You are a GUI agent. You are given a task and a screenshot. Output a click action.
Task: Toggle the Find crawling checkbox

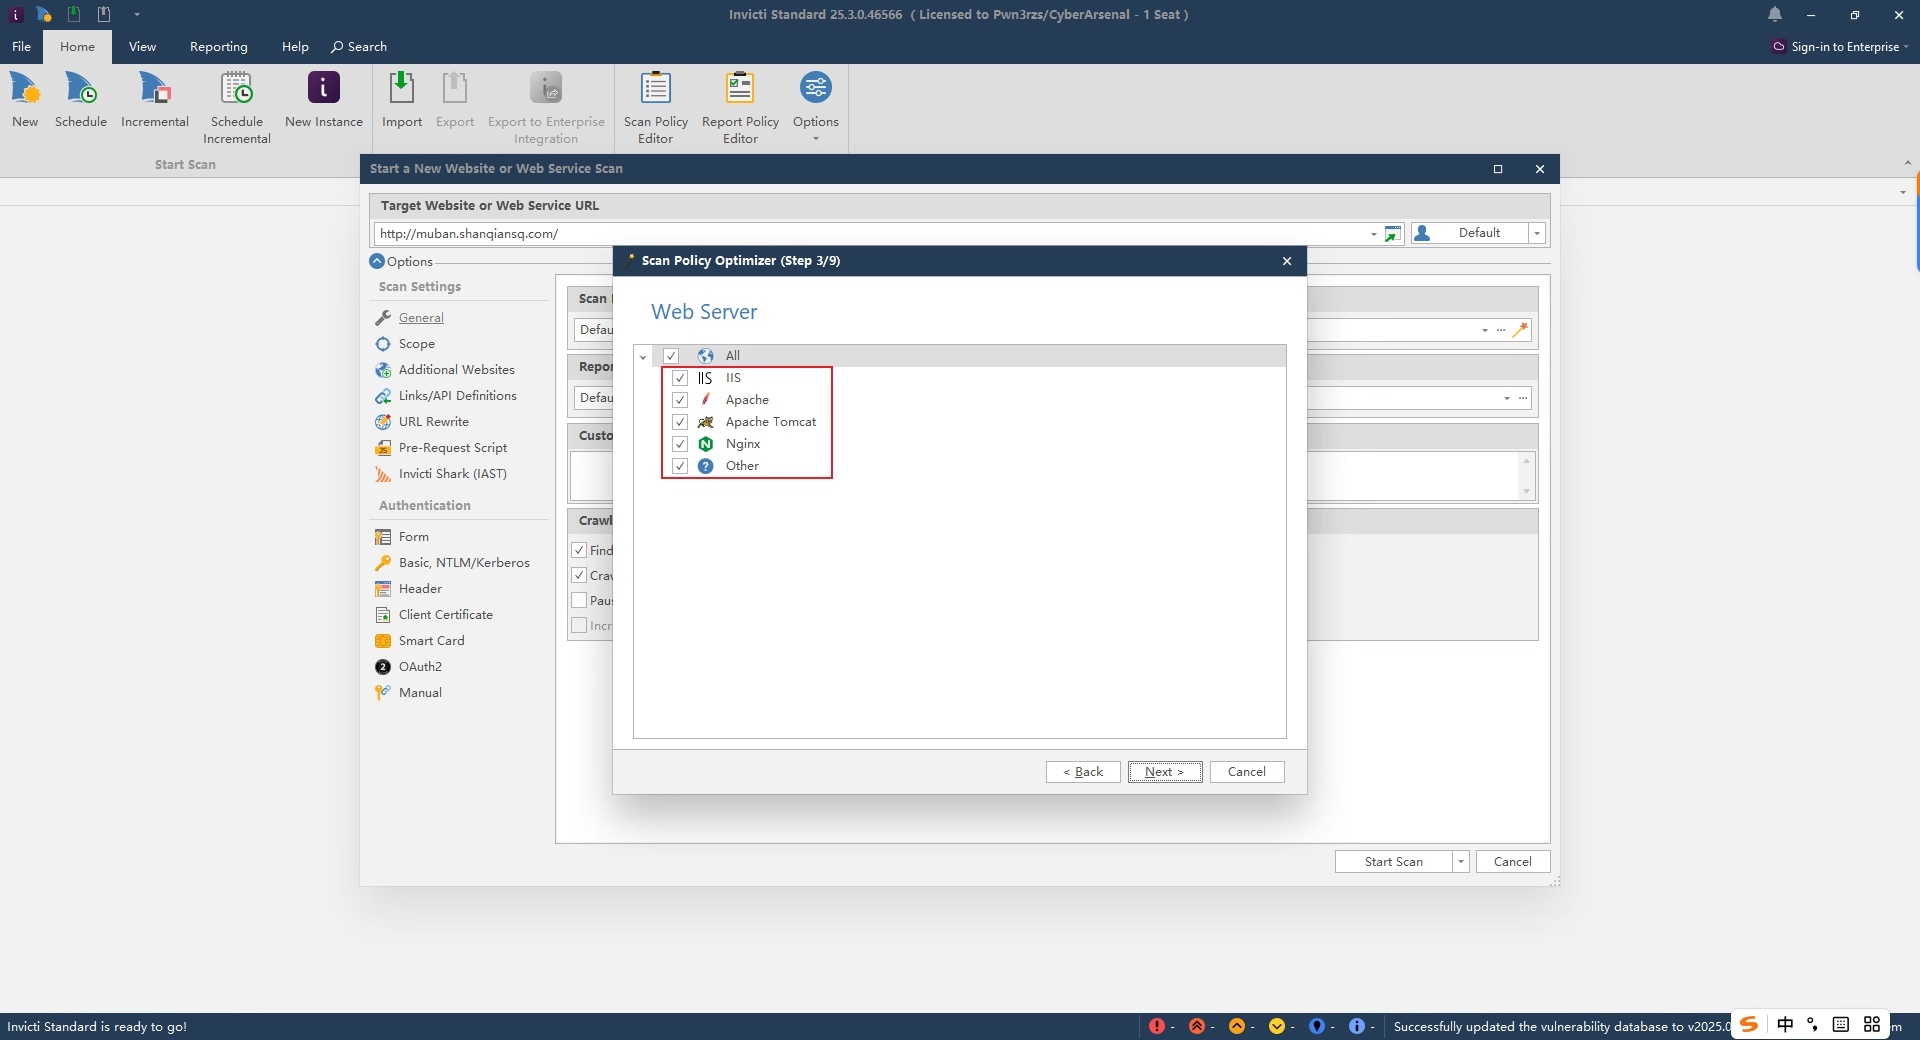click(x=579, y=550)
